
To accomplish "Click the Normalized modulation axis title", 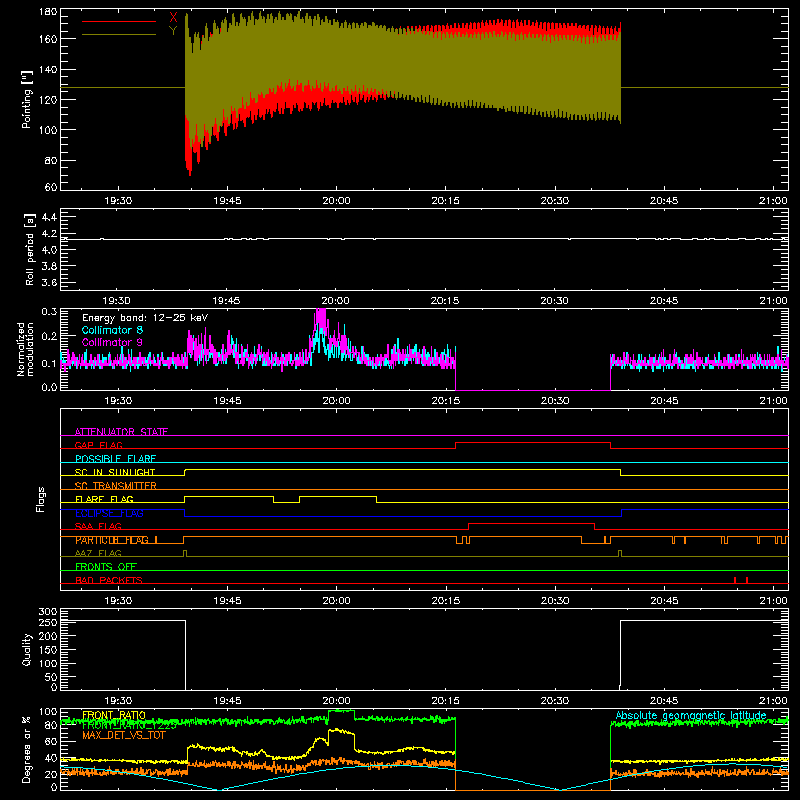I will click(25, 349).
